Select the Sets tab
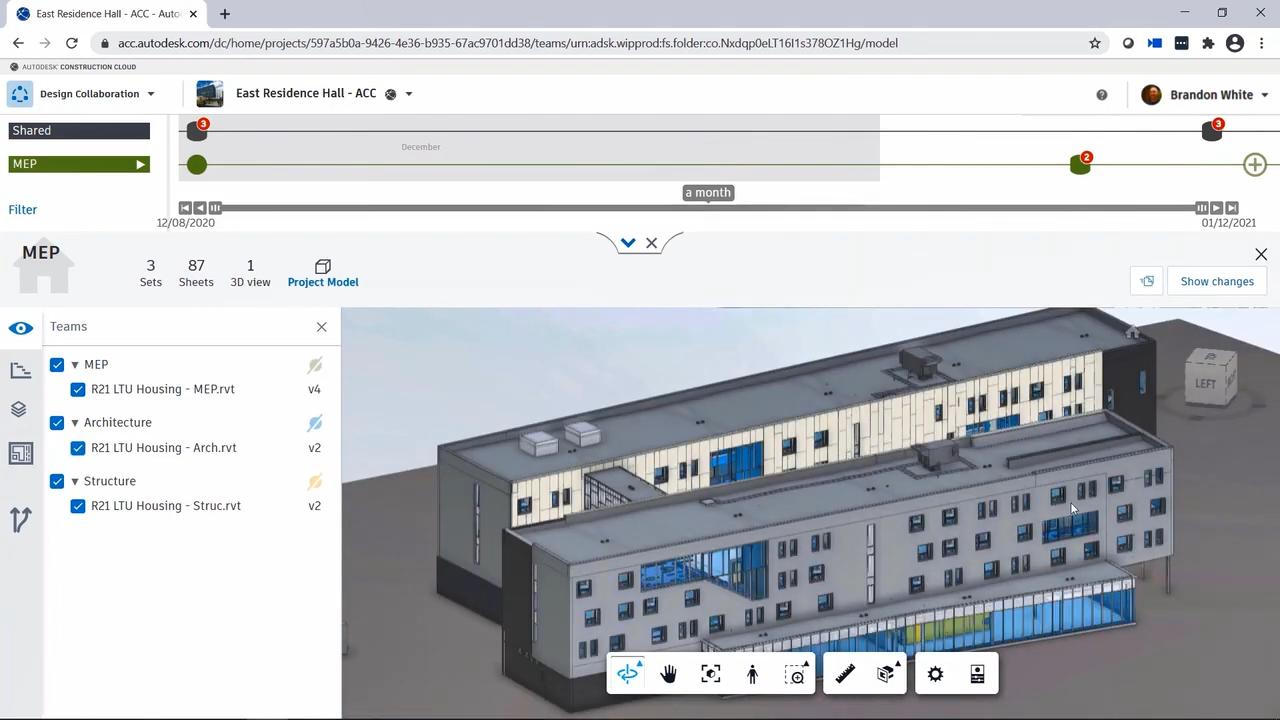The width and height of the screenshot is (1280, 720). click(x=151, y=272)
